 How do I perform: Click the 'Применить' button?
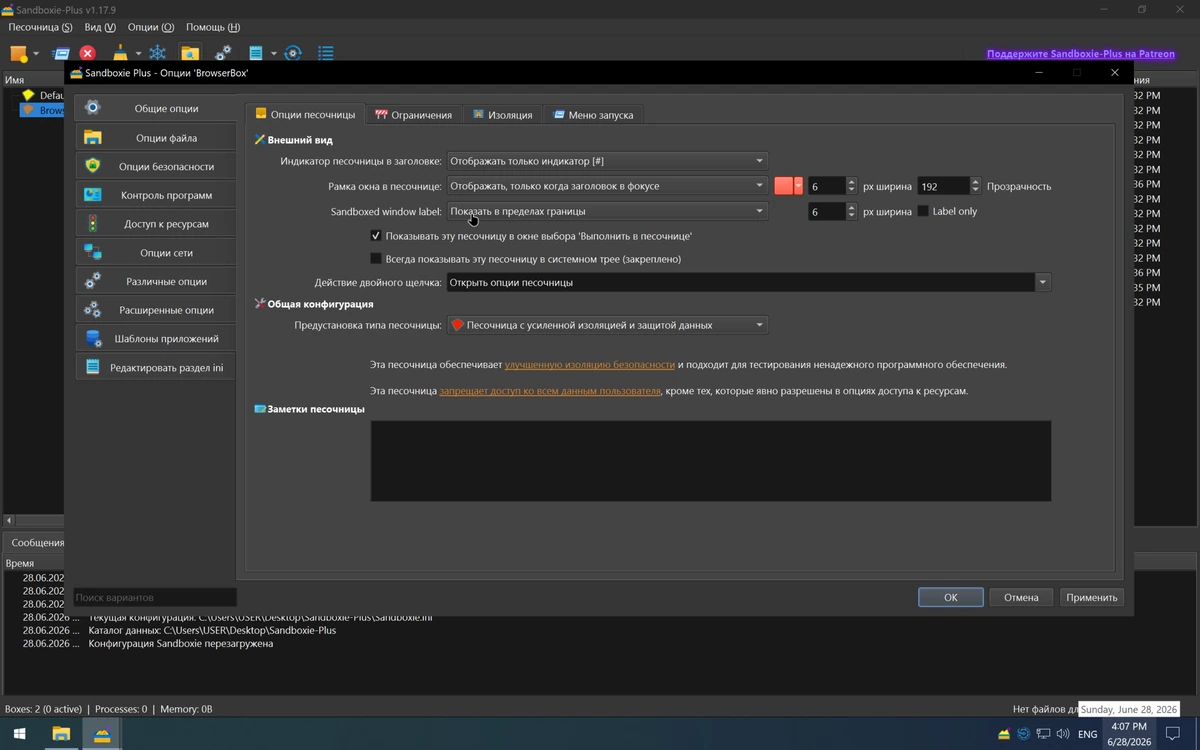tap(1092, 597)
